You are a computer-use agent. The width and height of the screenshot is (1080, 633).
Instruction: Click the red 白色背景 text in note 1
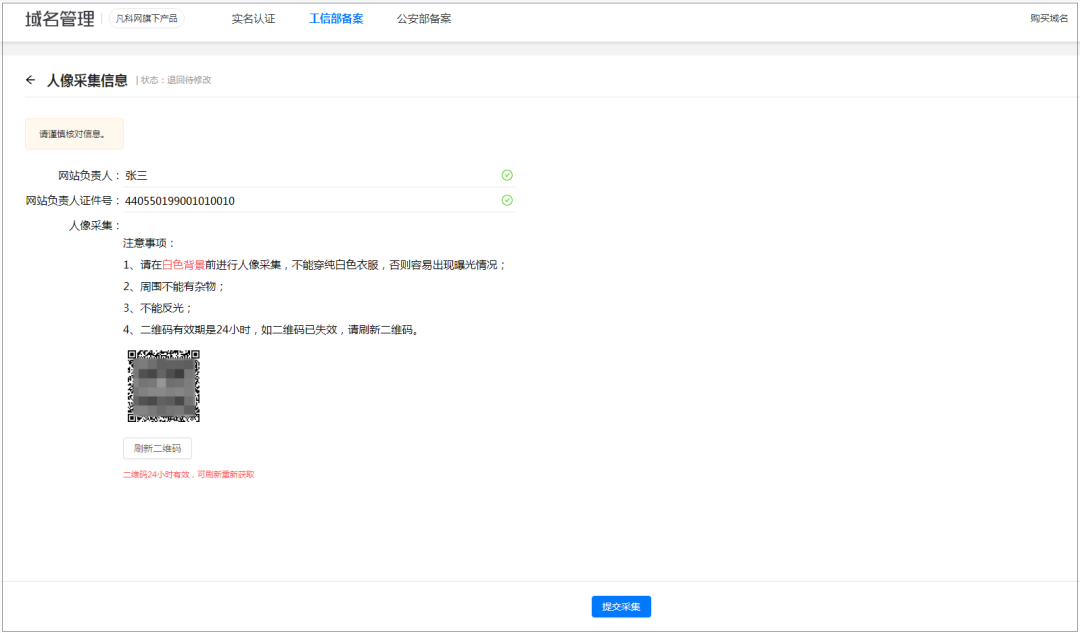(x=183, y=265)
